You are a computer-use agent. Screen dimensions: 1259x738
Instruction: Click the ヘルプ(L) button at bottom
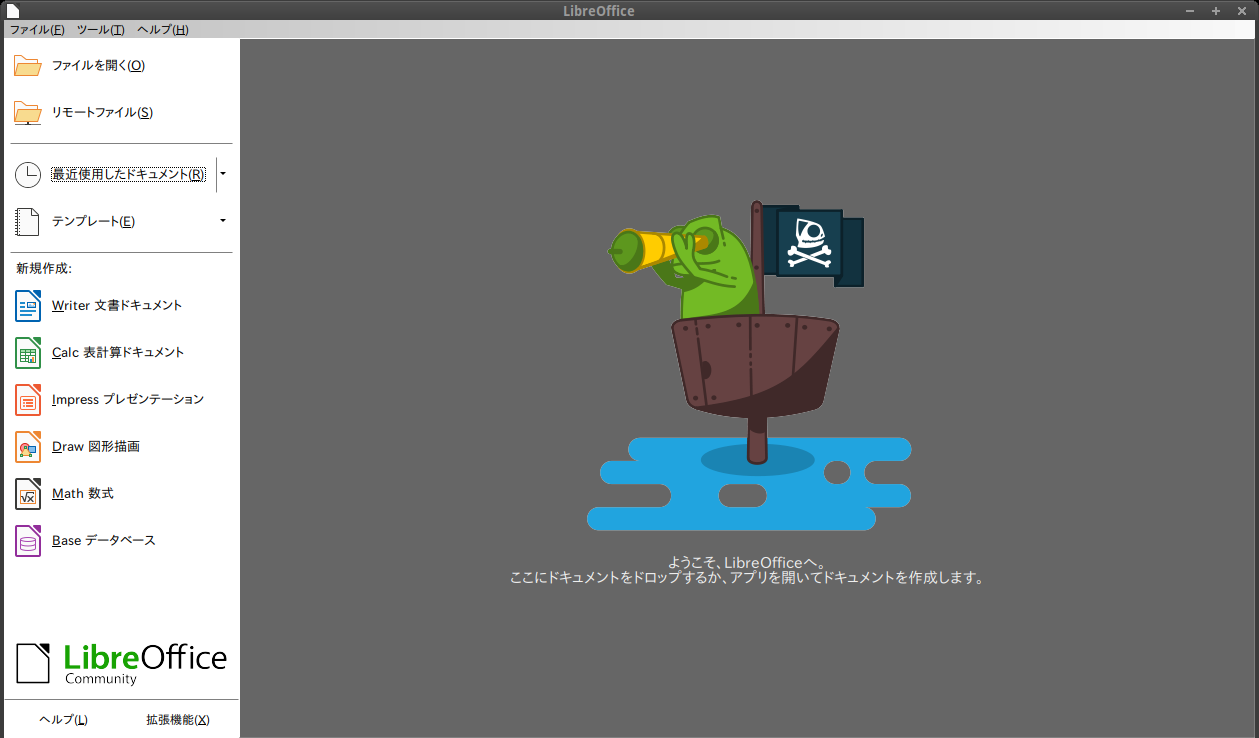click(63, 720)
